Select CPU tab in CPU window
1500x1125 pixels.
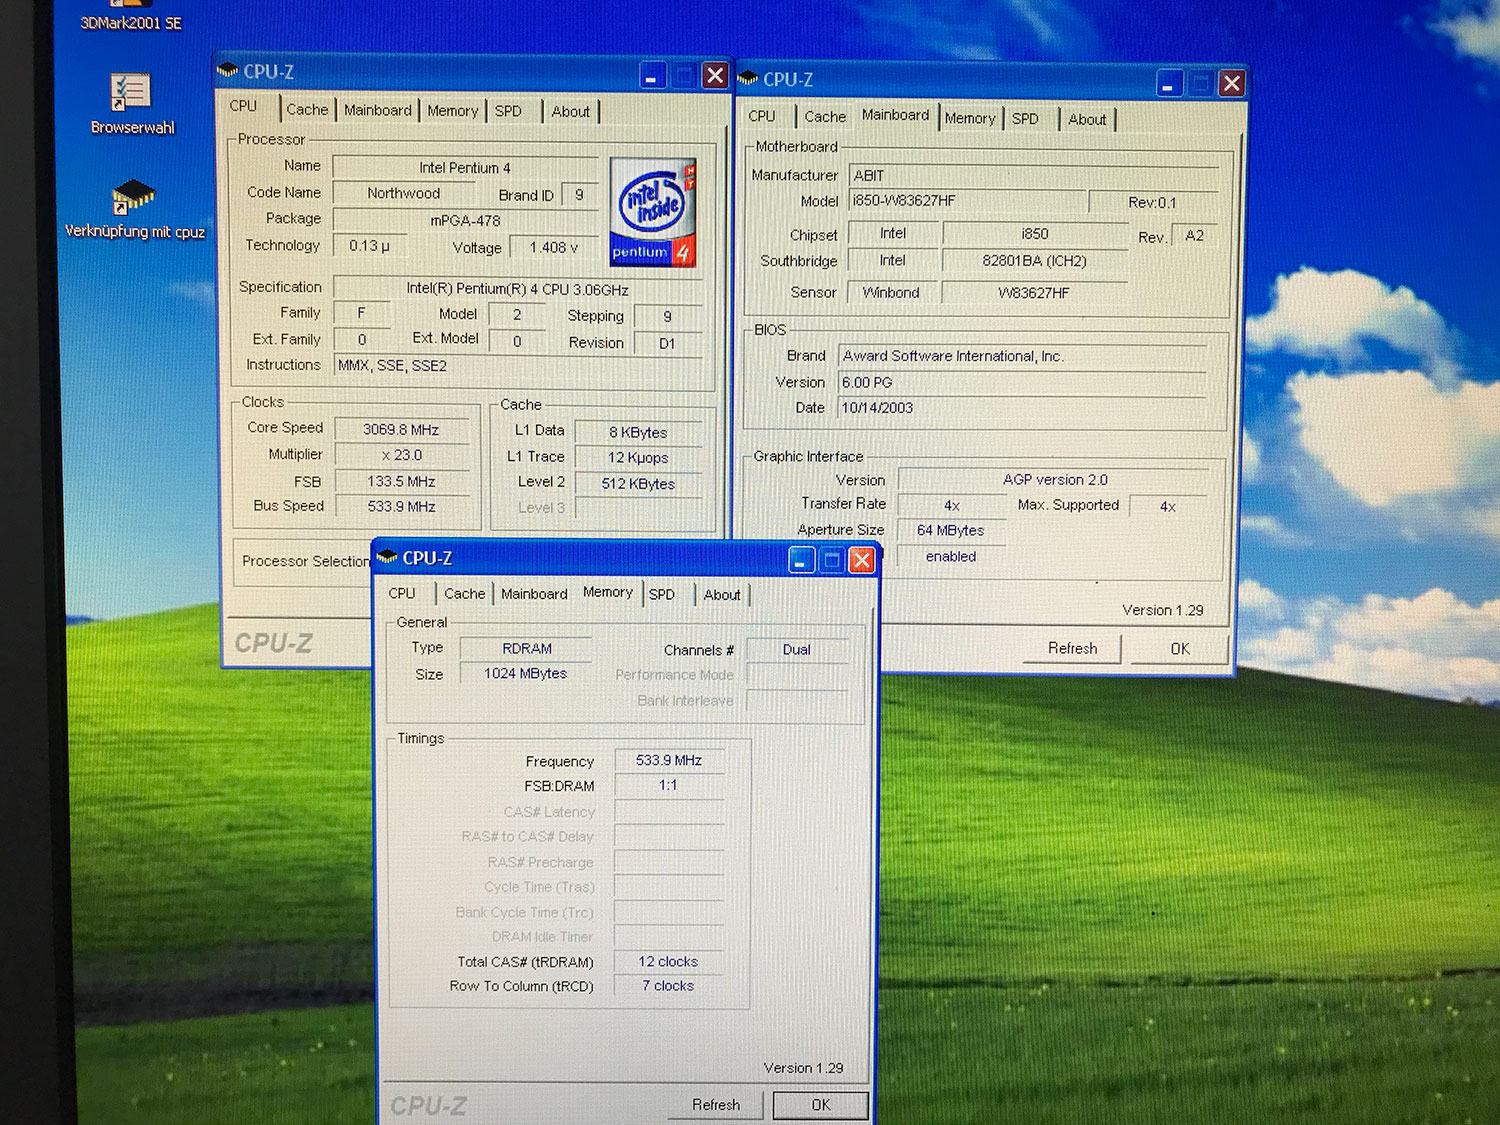point(244,106)
